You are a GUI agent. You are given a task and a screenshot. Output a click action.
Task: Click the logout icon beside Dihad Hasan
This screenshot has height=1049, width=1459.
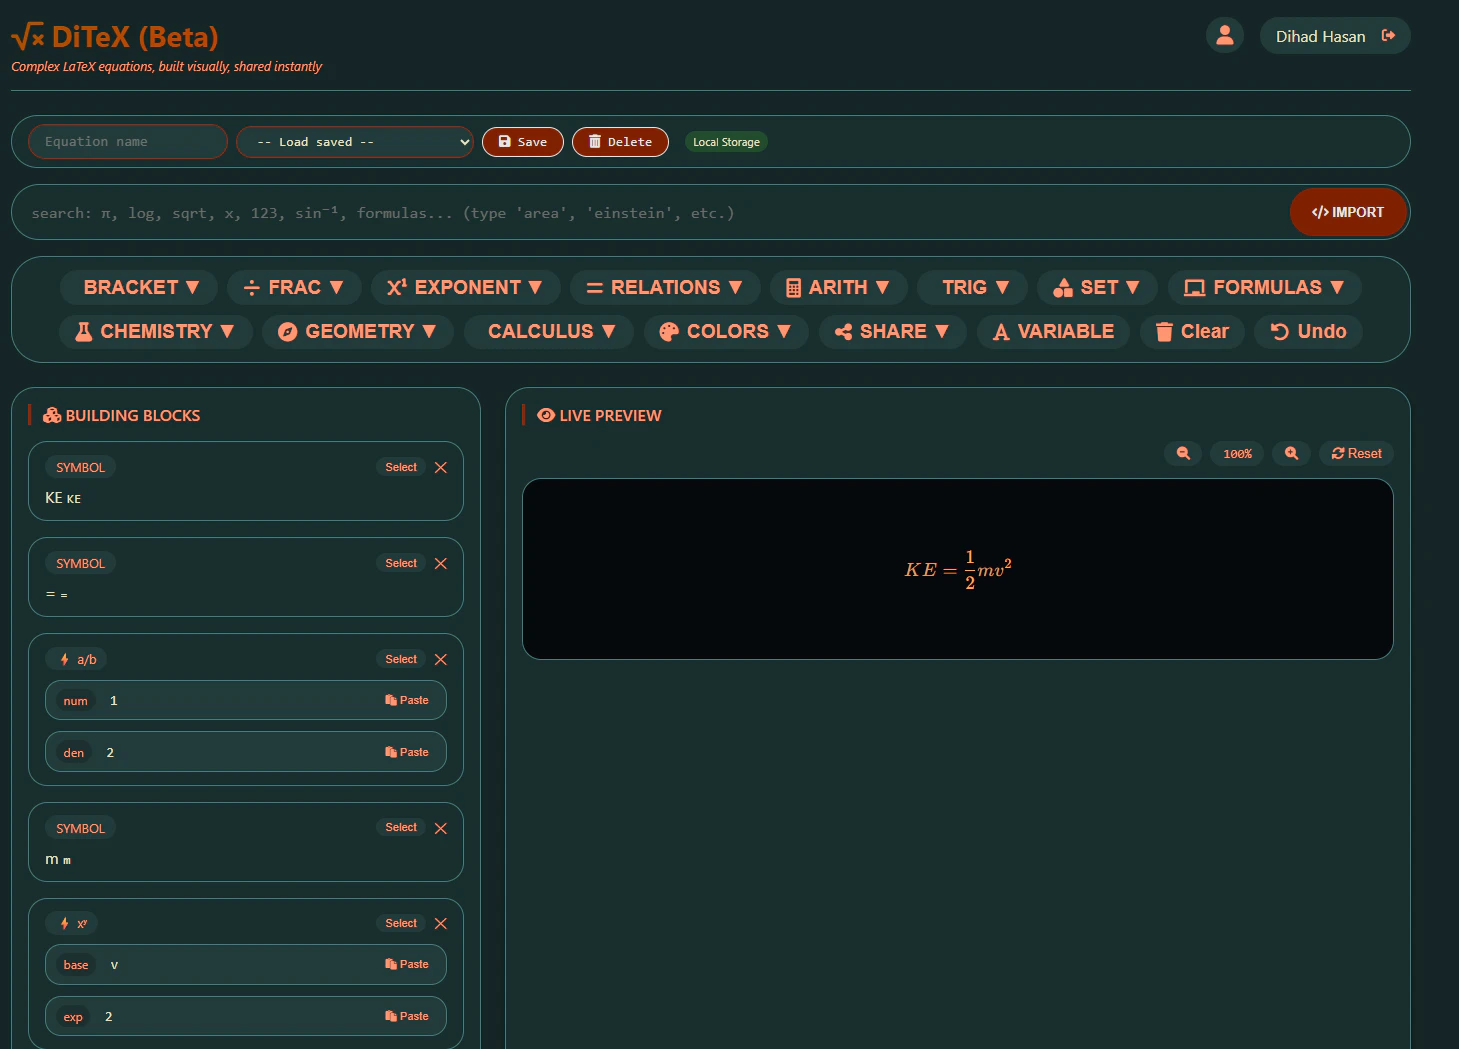pos(1390,35)
